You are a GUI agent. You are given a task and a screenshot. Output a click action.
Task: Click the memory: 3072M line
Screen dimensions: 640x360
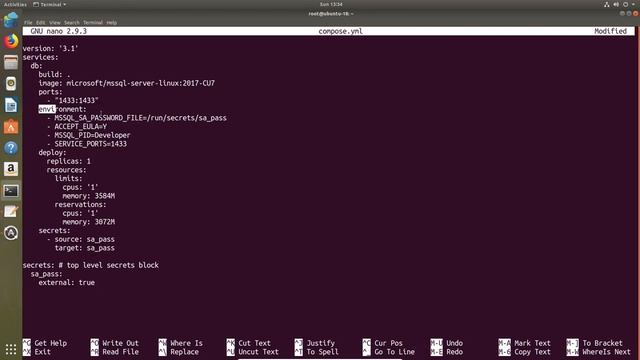(x=89, y=222)
